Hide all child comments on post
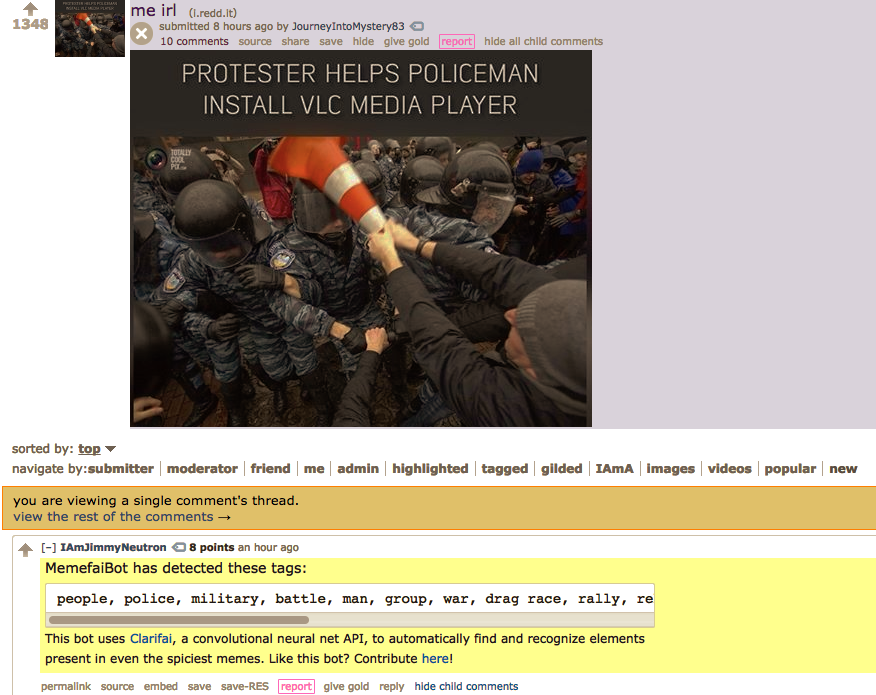876x695 pixels. click(543, 41)
